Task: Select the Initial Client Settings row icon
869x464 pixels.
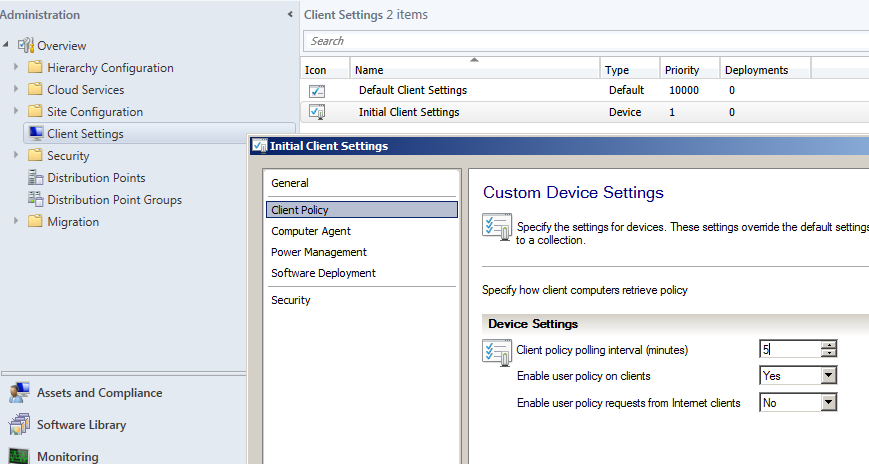Action: (x=317, y=112)
